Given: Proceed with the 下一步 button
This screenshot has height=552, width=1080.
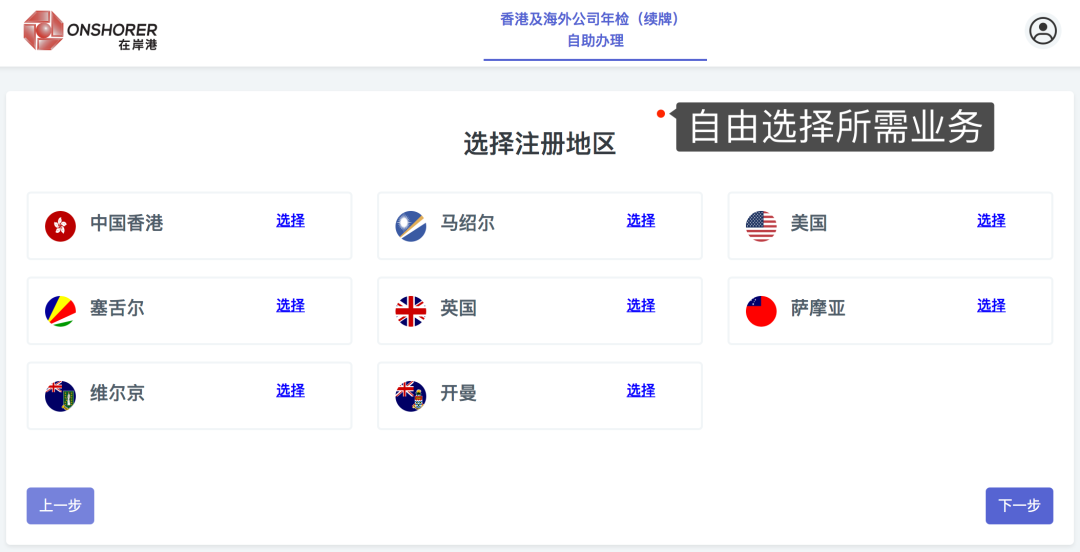Looking at the screenshot, I should pos(1019,506).
